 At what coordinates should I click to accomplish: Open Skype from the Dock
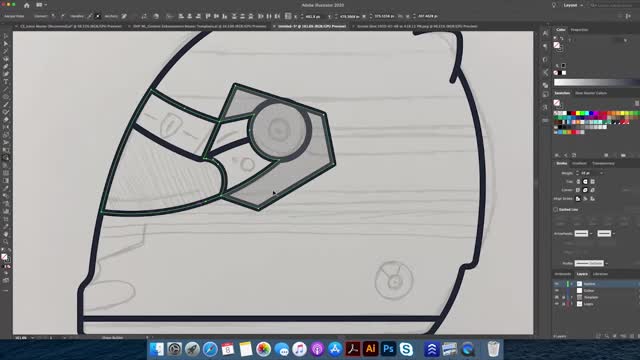[406, 349]
